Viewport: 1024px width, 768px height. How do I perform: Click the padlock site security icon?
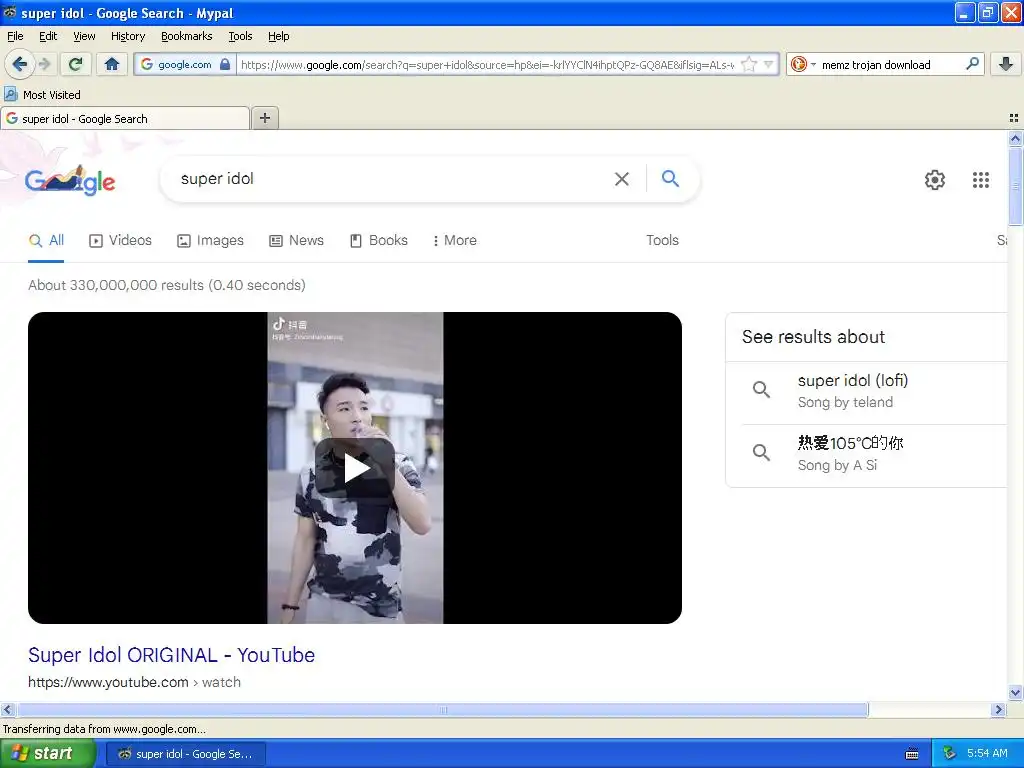click(x=225, y=64)
